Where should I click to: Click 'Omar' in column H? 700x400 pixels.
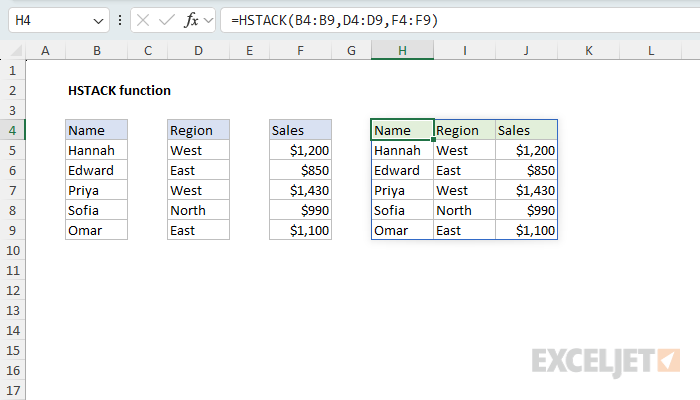tap(402, 230)
